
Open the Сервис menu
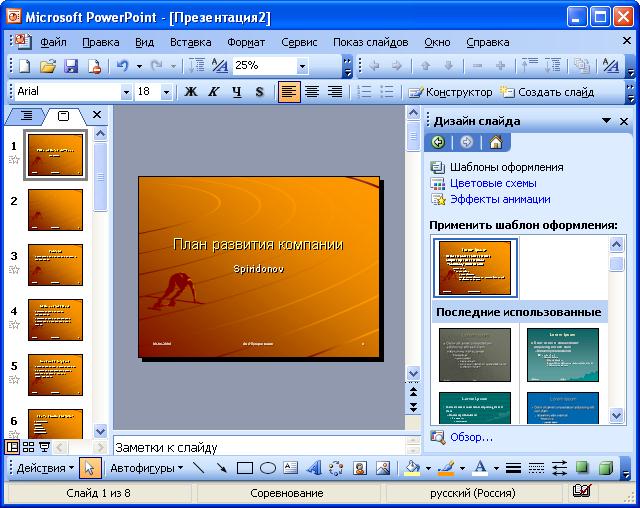(x=299, y=42)
